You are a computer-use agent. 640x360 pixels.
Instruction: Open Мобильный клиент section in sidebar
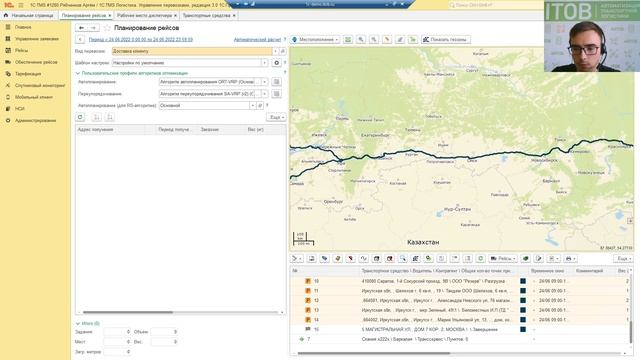[x=34, y=97]
